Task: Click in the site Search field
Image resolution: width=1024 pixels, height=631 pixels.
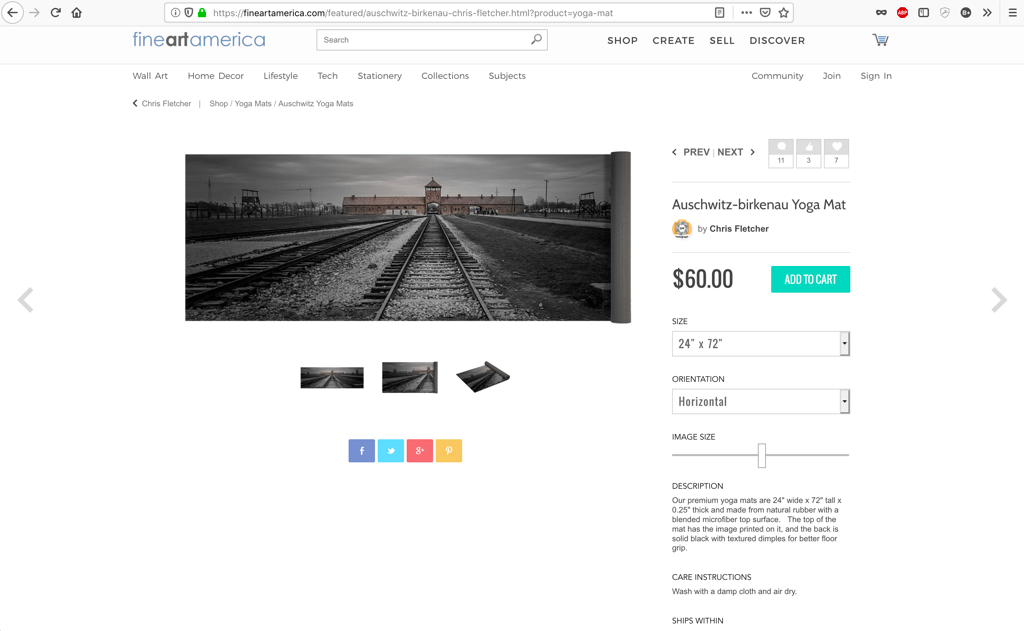Action: (x=424, y=40)
